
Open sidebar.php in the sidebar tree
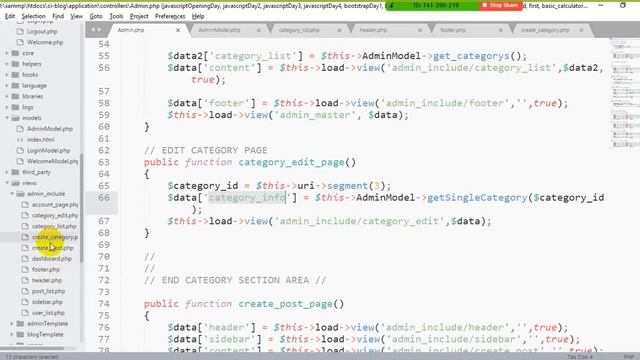point(47,302)
